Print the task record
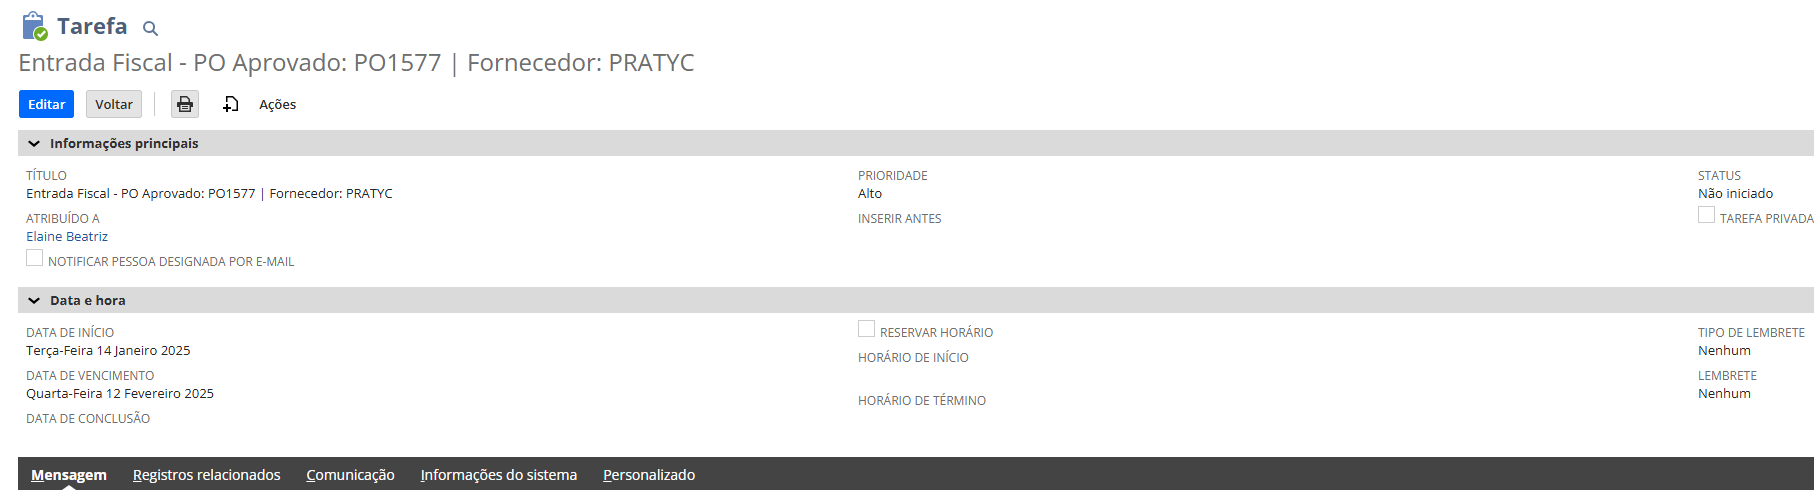 tap(185, 104)
